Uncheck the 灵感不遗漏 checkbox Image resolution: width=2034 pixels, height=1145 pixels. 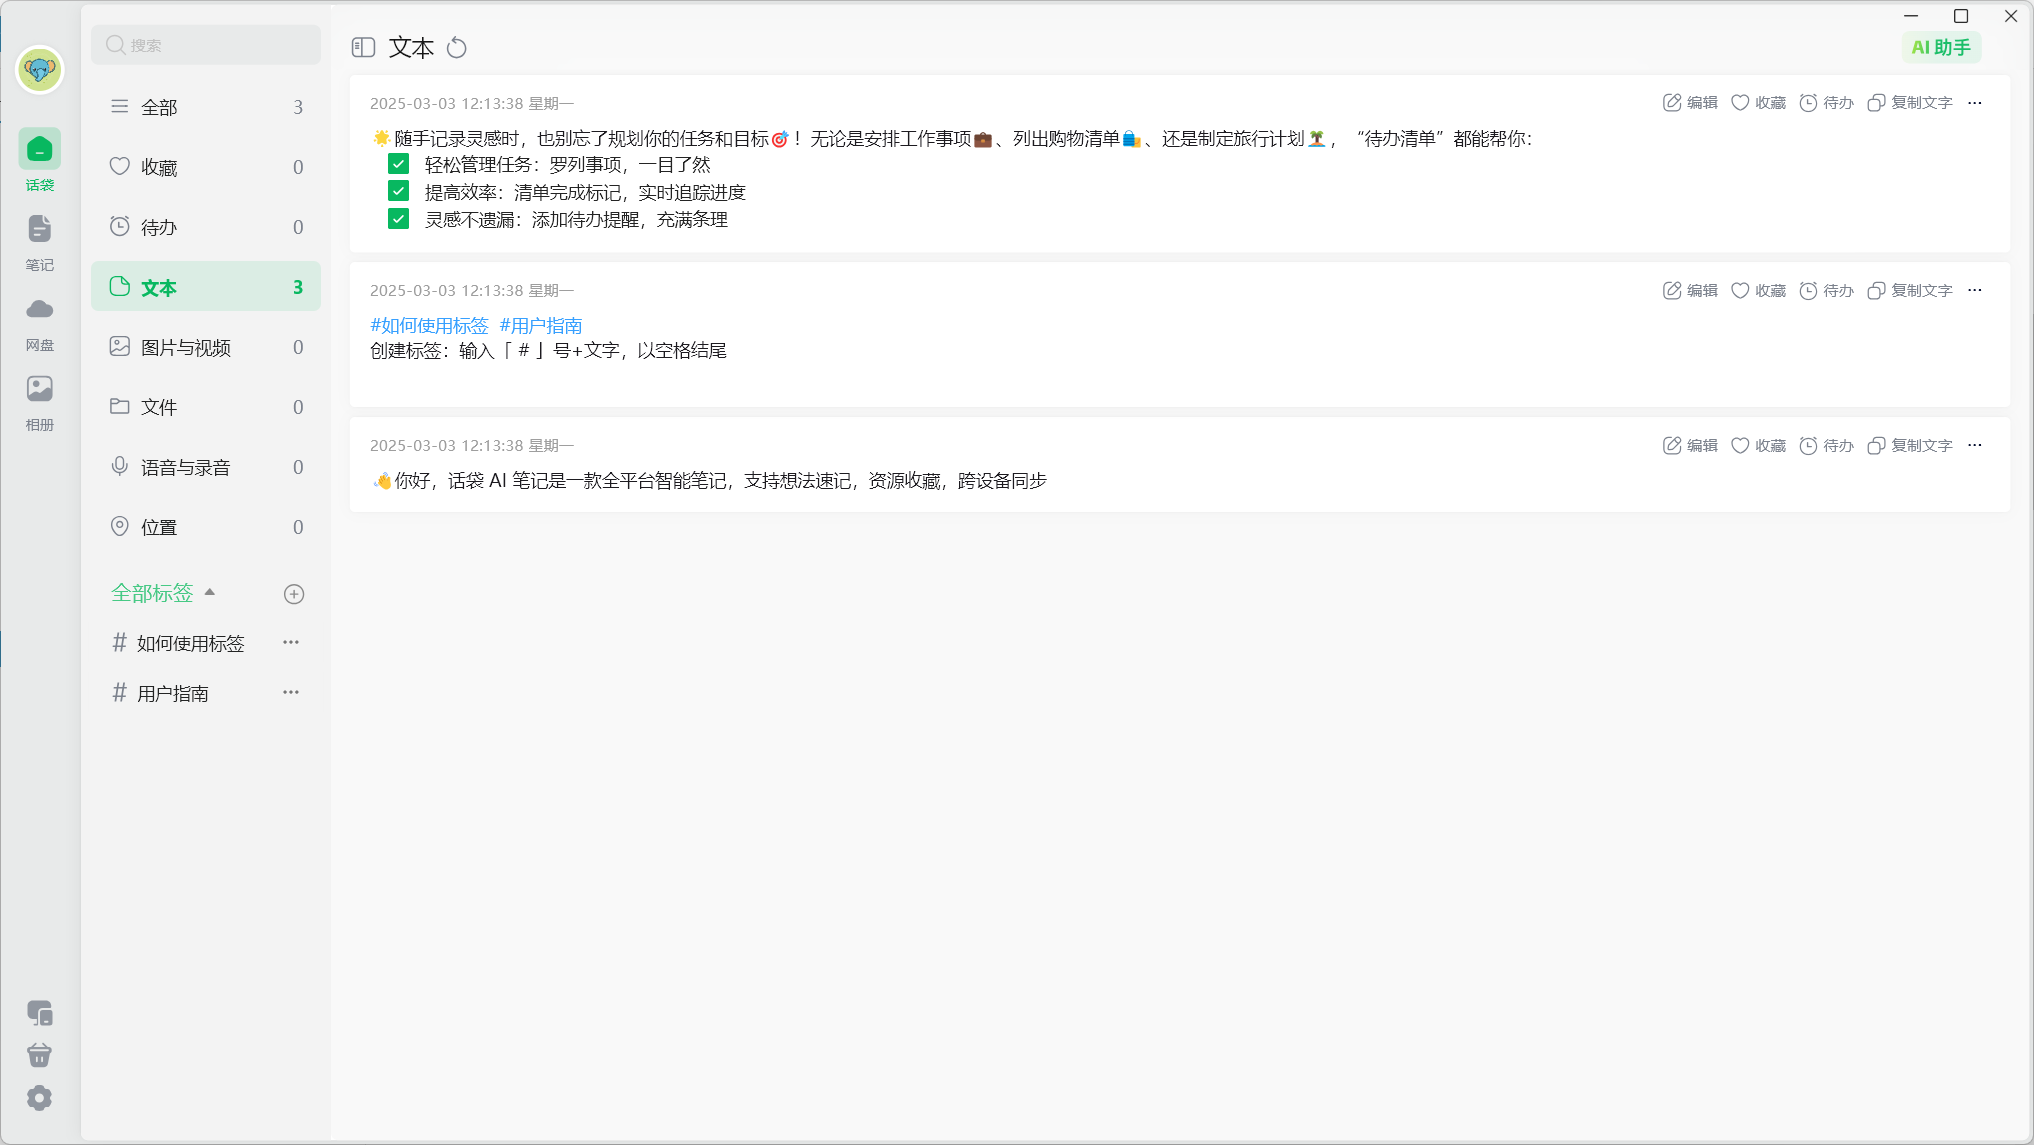point(398,219)
